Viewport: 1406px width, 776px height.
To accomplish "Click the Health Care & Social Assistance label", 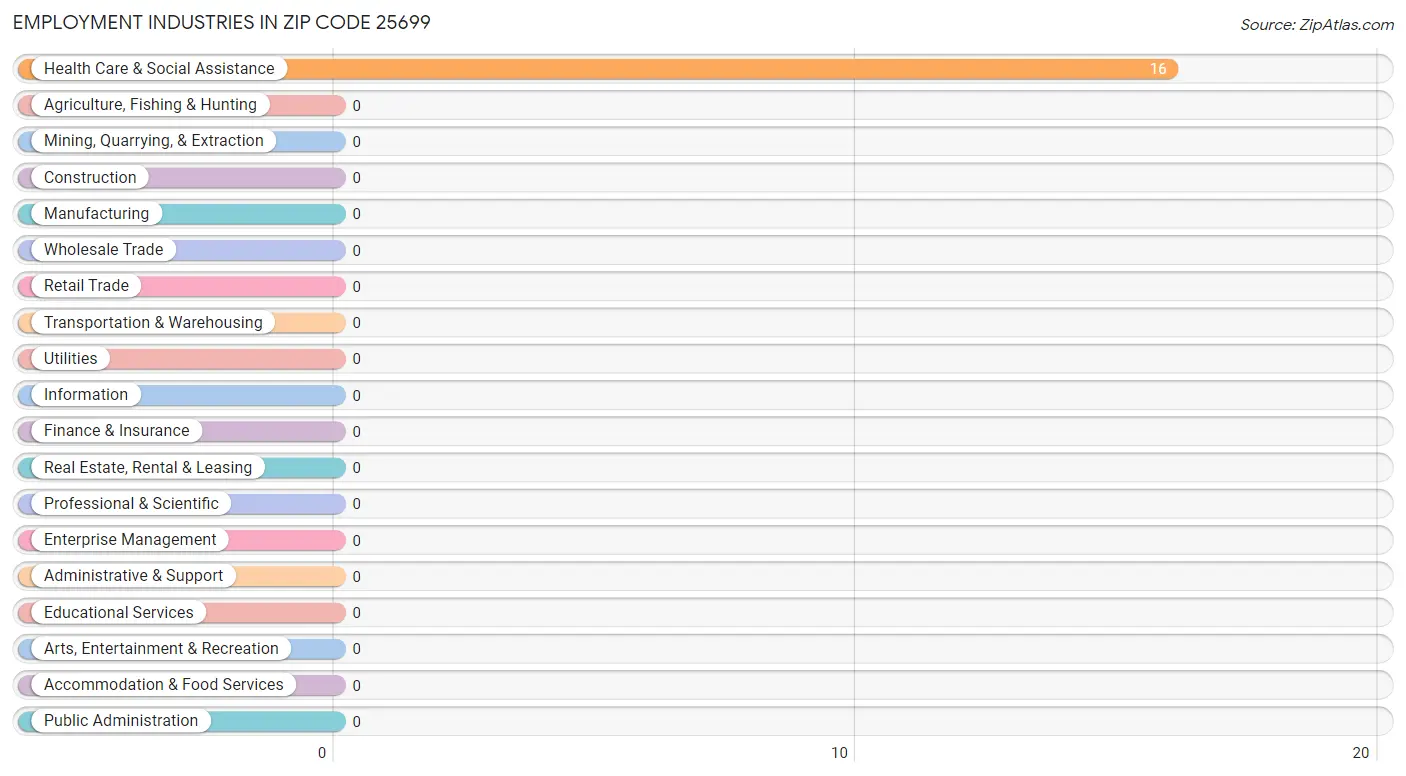I will pyautogui.click(x=159, y=68).
